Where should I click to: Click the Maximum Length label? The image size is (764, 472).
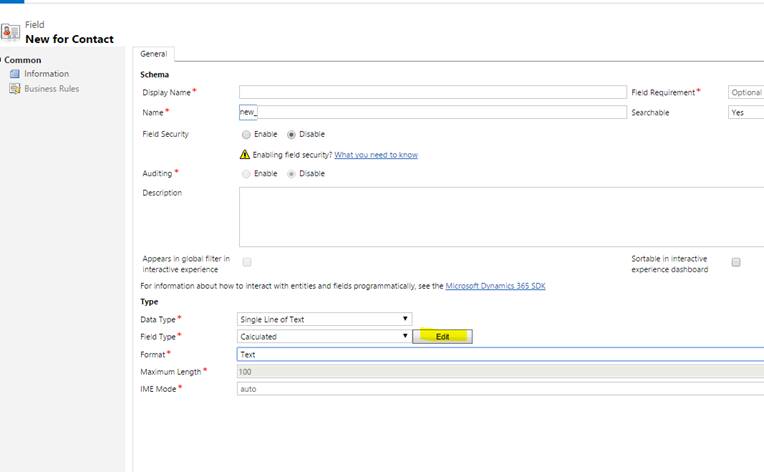tap(171, 372)
